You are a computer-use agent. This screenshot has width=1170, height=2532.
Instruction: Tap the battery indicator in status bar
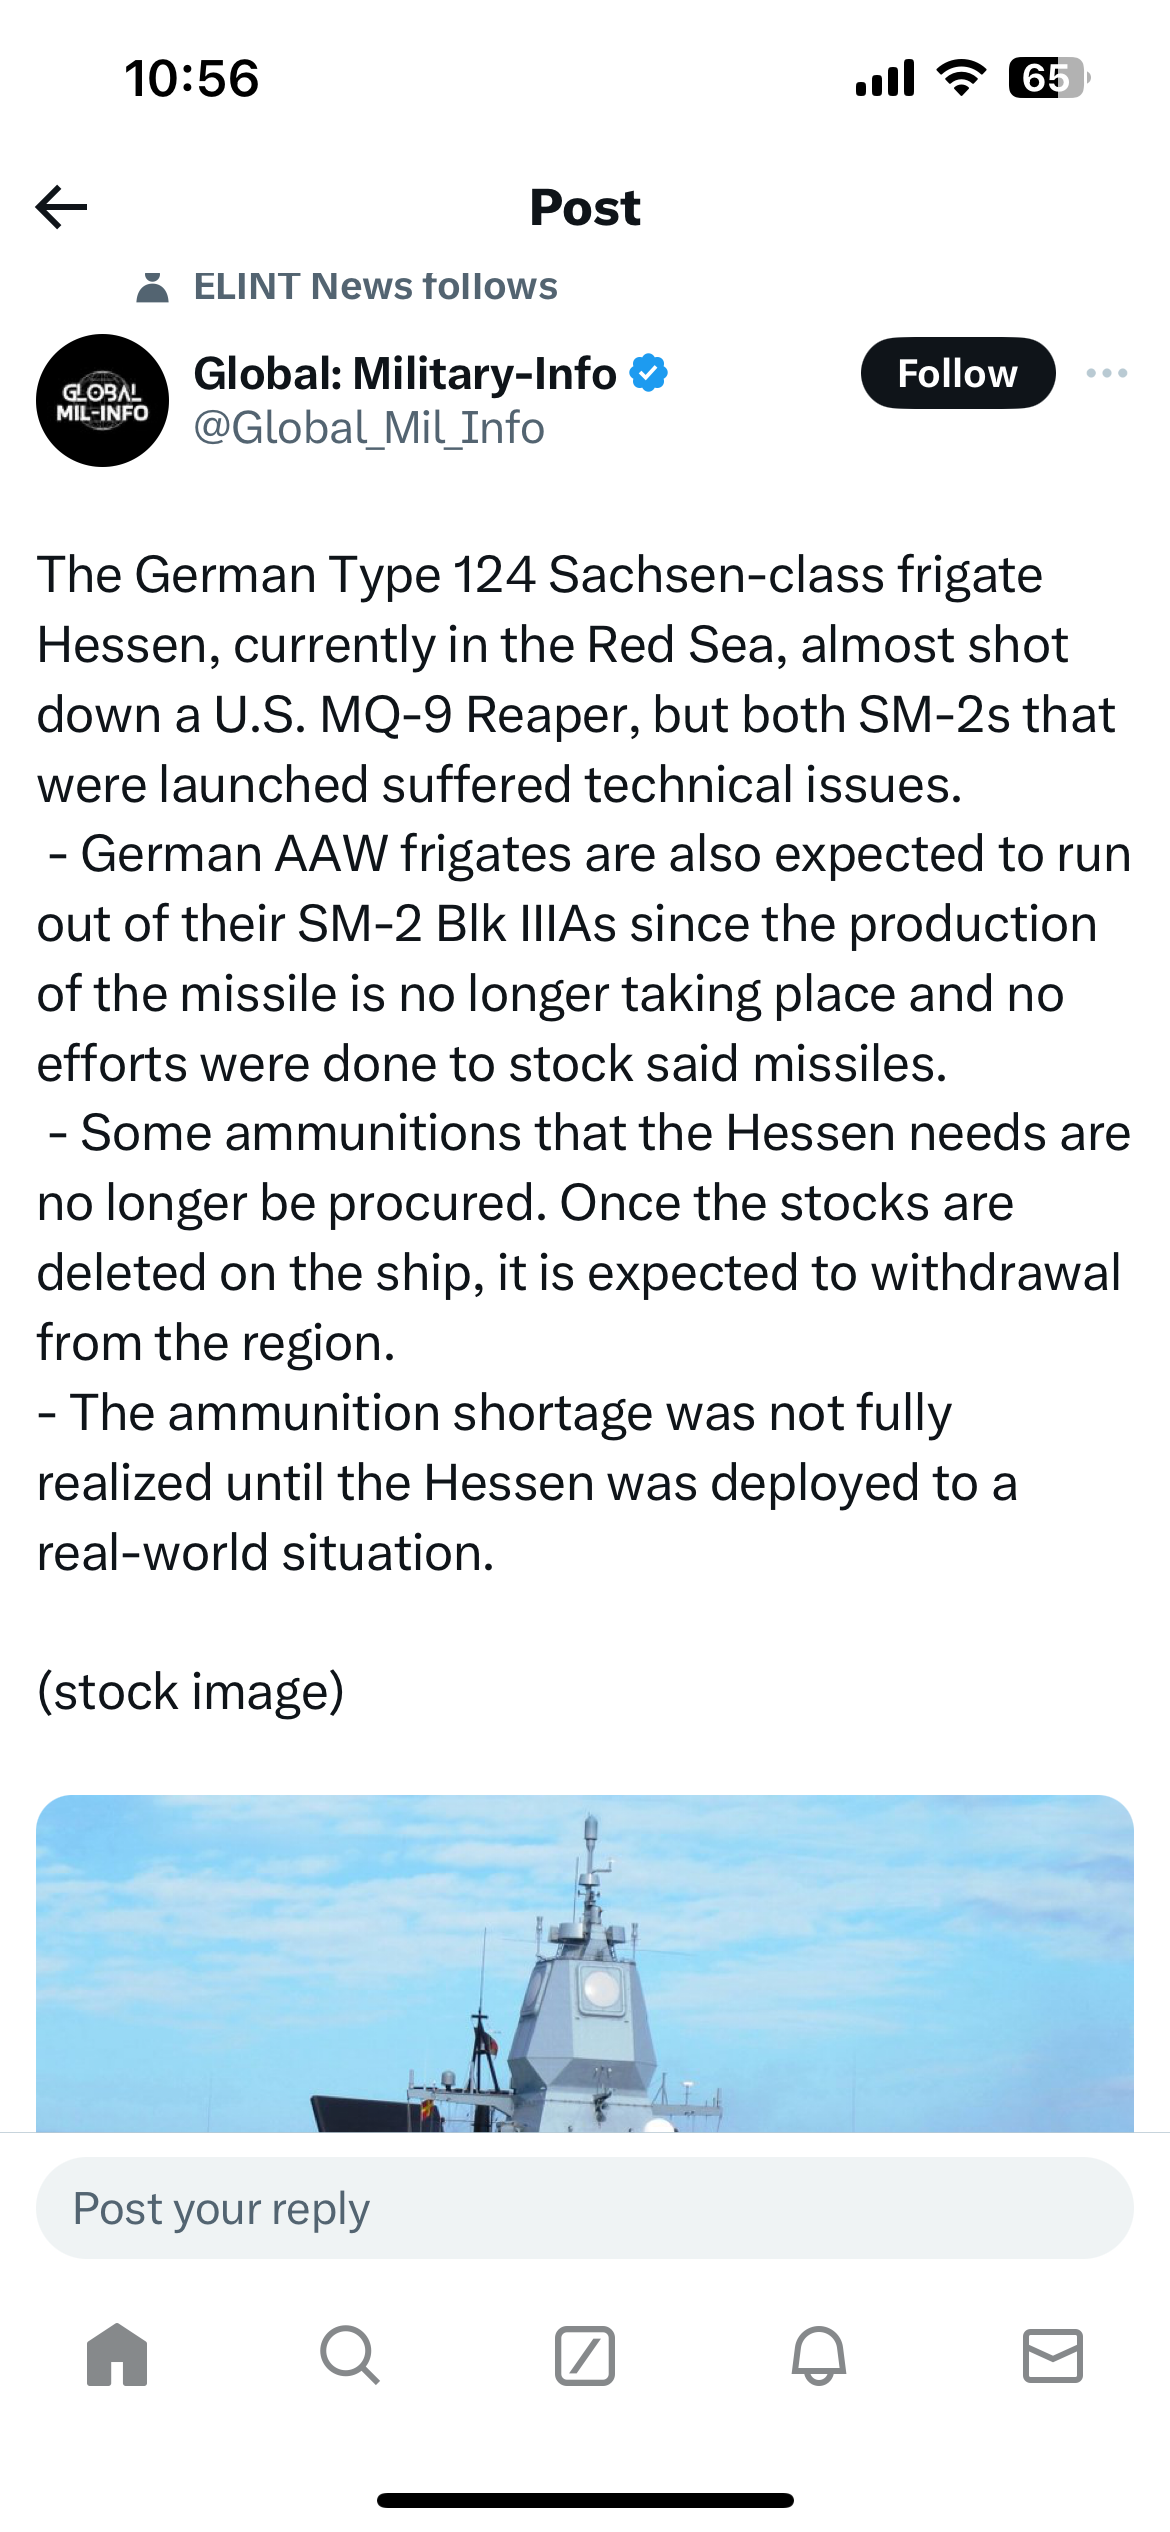pyautogui.click(x=1047, y=78)
